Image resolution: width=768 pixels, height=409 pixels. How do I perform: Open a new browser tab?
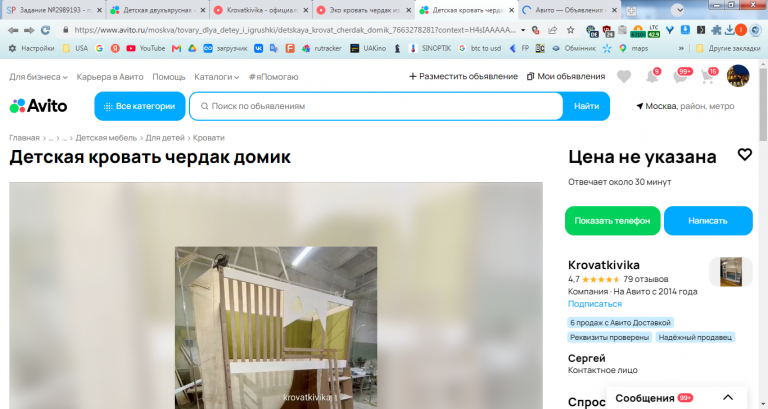coord(631,10)
